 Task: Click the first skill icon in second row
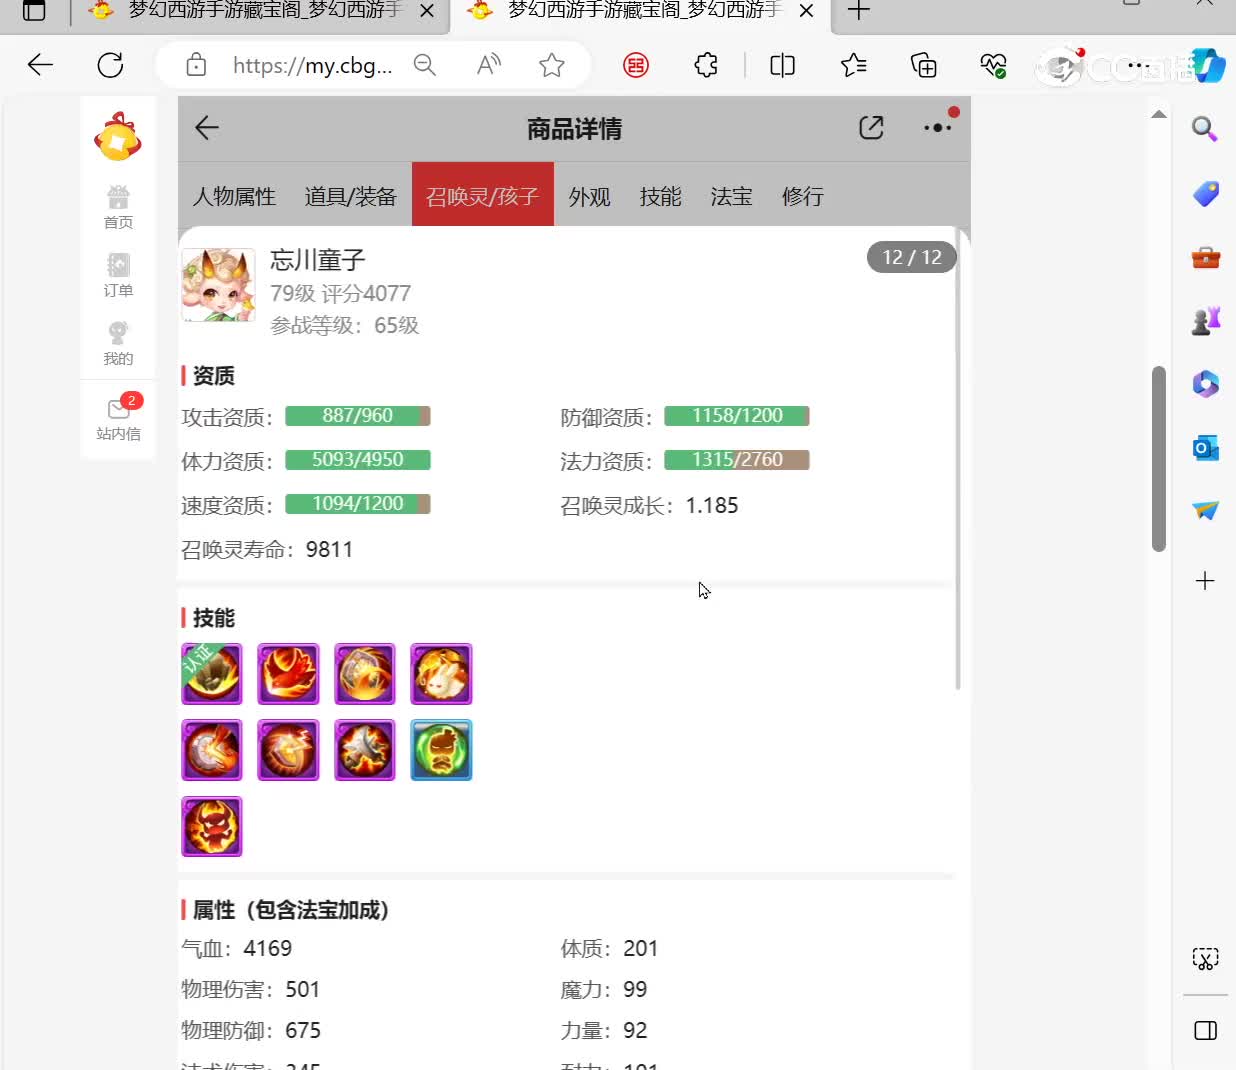212,750
